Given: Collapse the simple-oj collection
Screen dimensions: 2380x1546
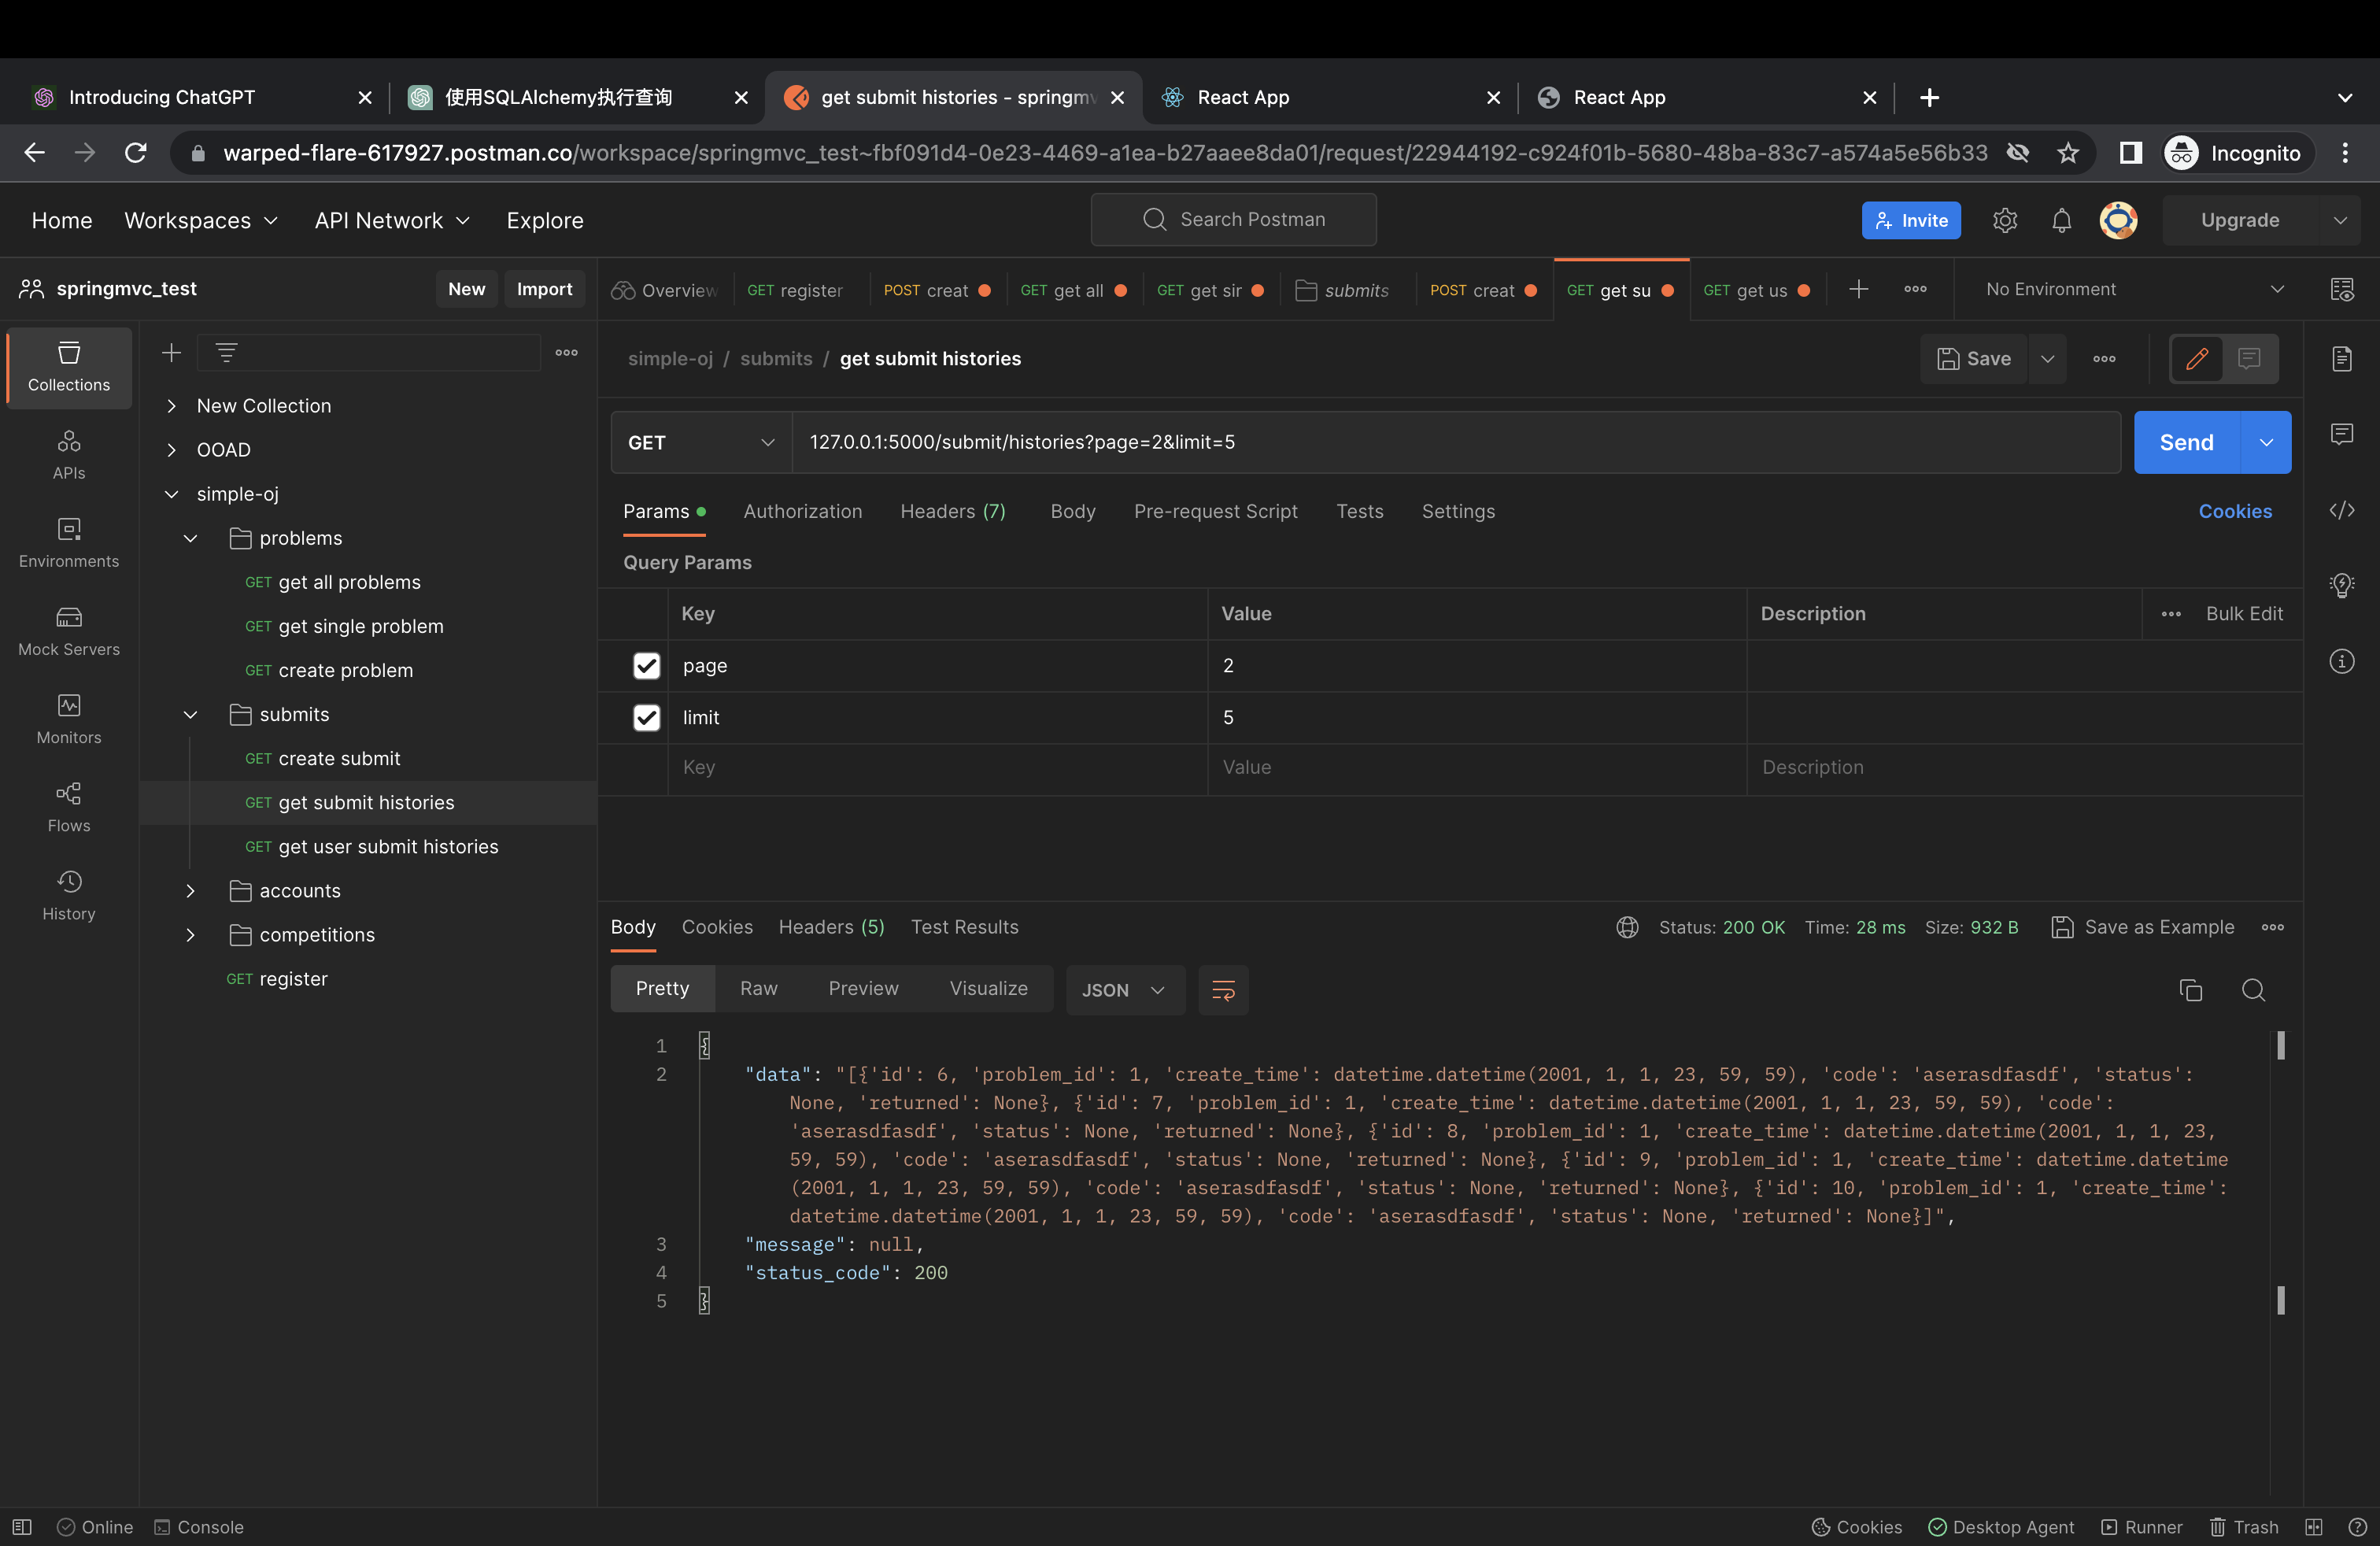Looking at the screenshot, I should click(x=172, y=494).
